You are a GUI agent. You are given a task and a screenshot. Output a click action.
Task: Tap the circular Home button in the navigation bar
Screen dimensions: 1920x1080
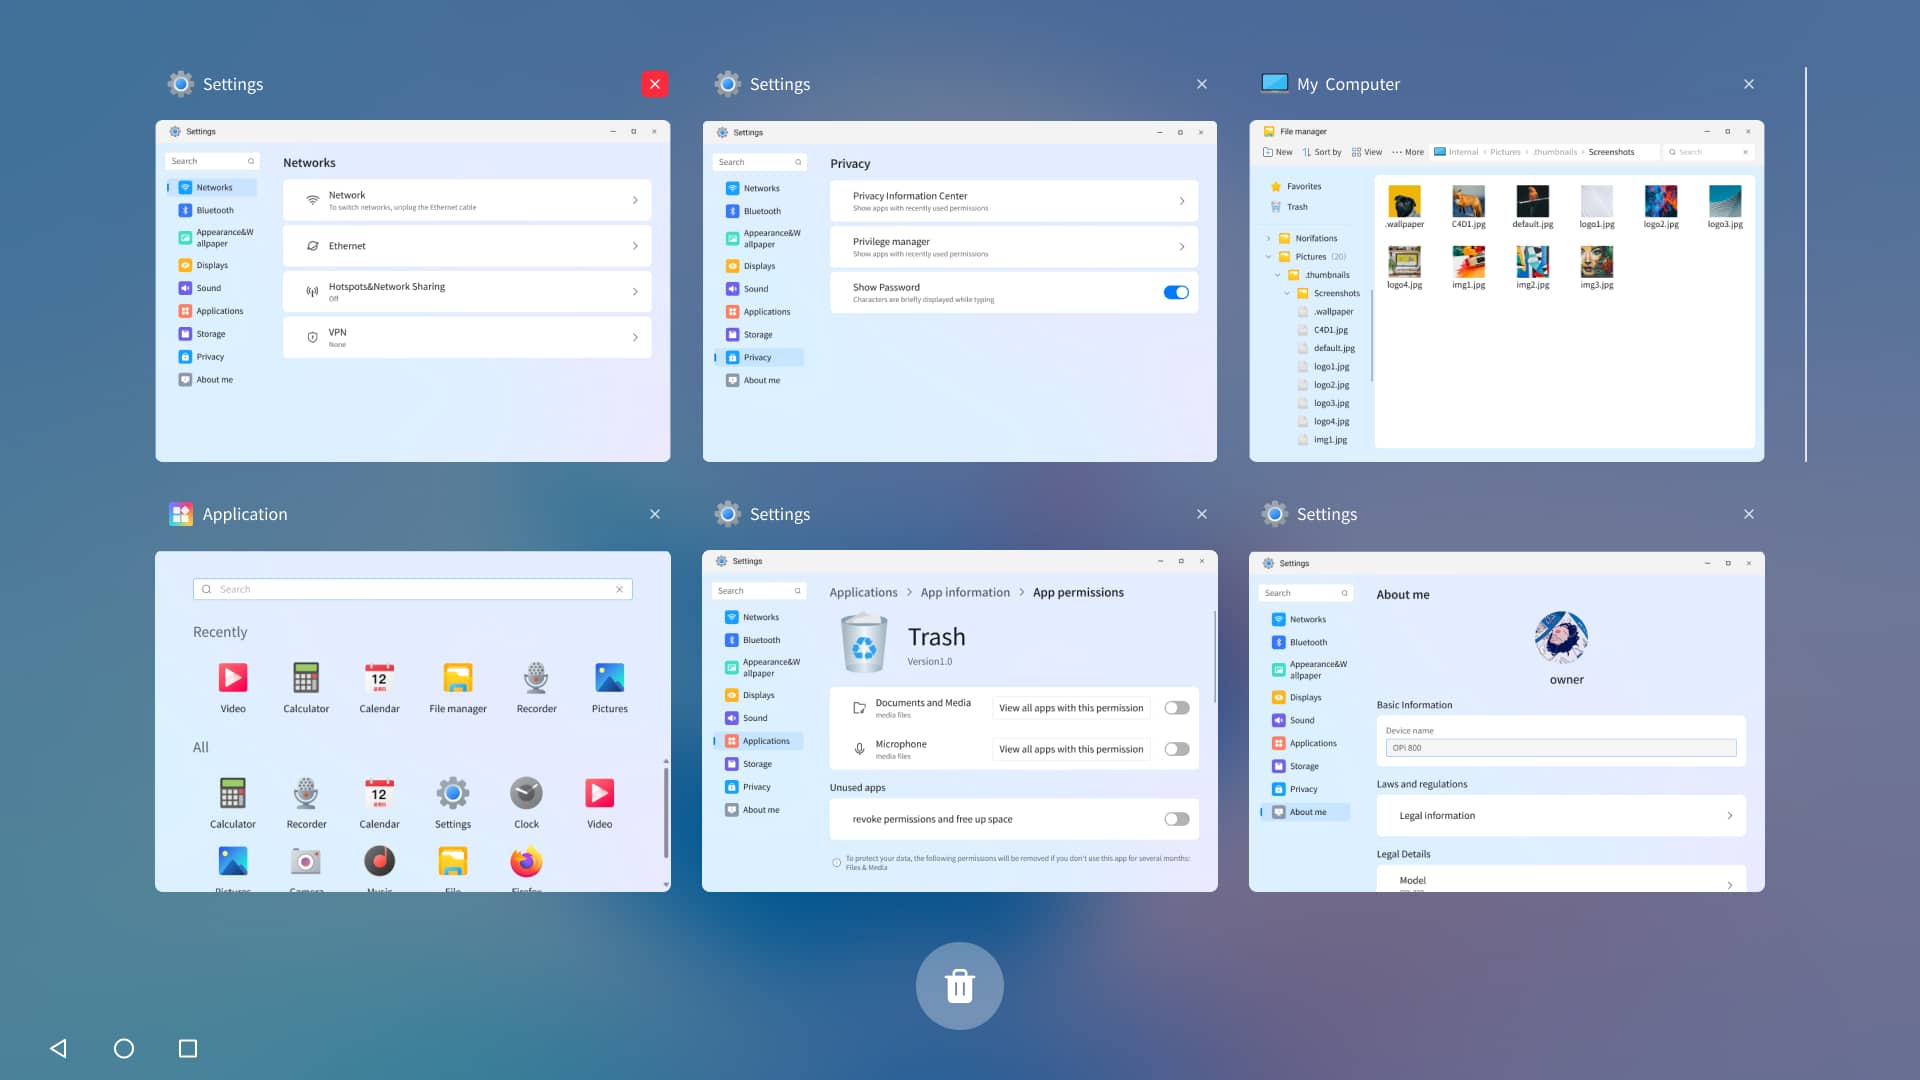click(x=124, y=1048)
